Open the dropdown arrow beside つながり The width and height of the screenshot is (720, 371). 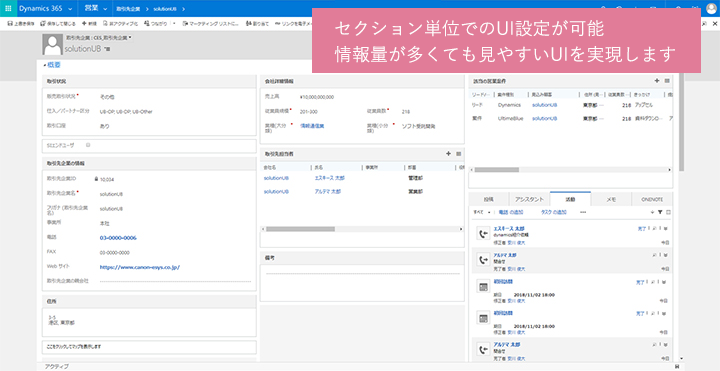click(x=174, y=23)
